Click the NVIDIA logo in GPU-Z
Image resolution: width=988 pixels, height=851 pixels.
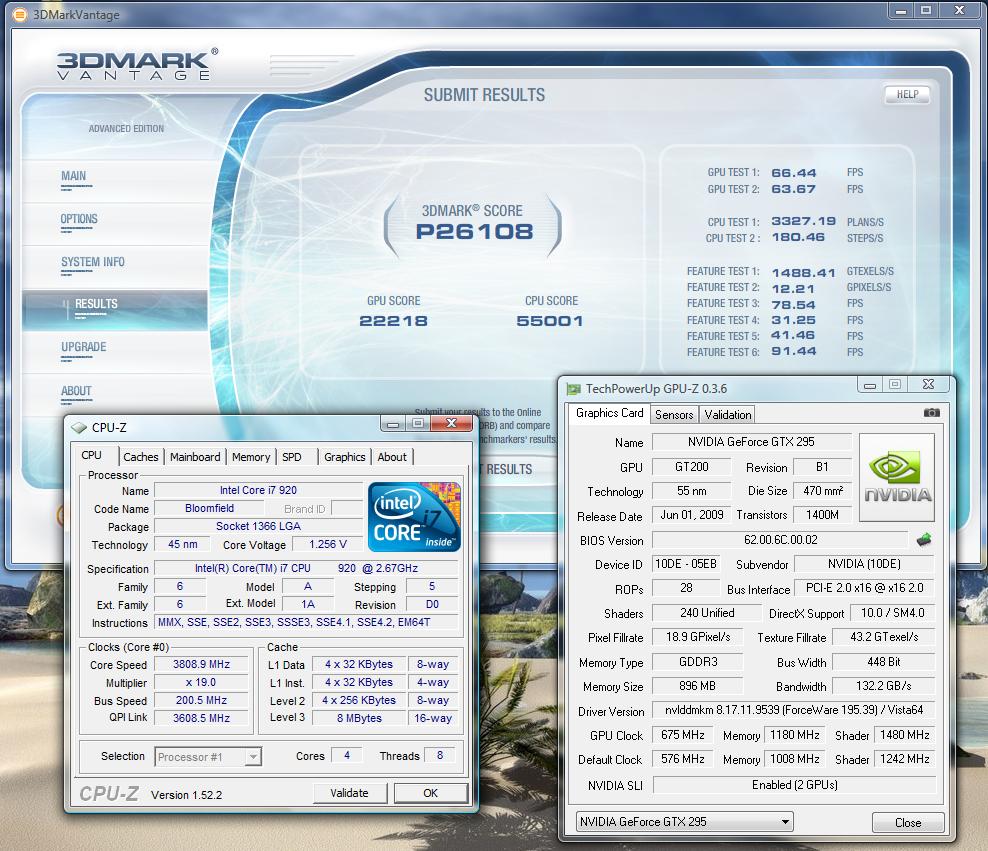[897, 477]
